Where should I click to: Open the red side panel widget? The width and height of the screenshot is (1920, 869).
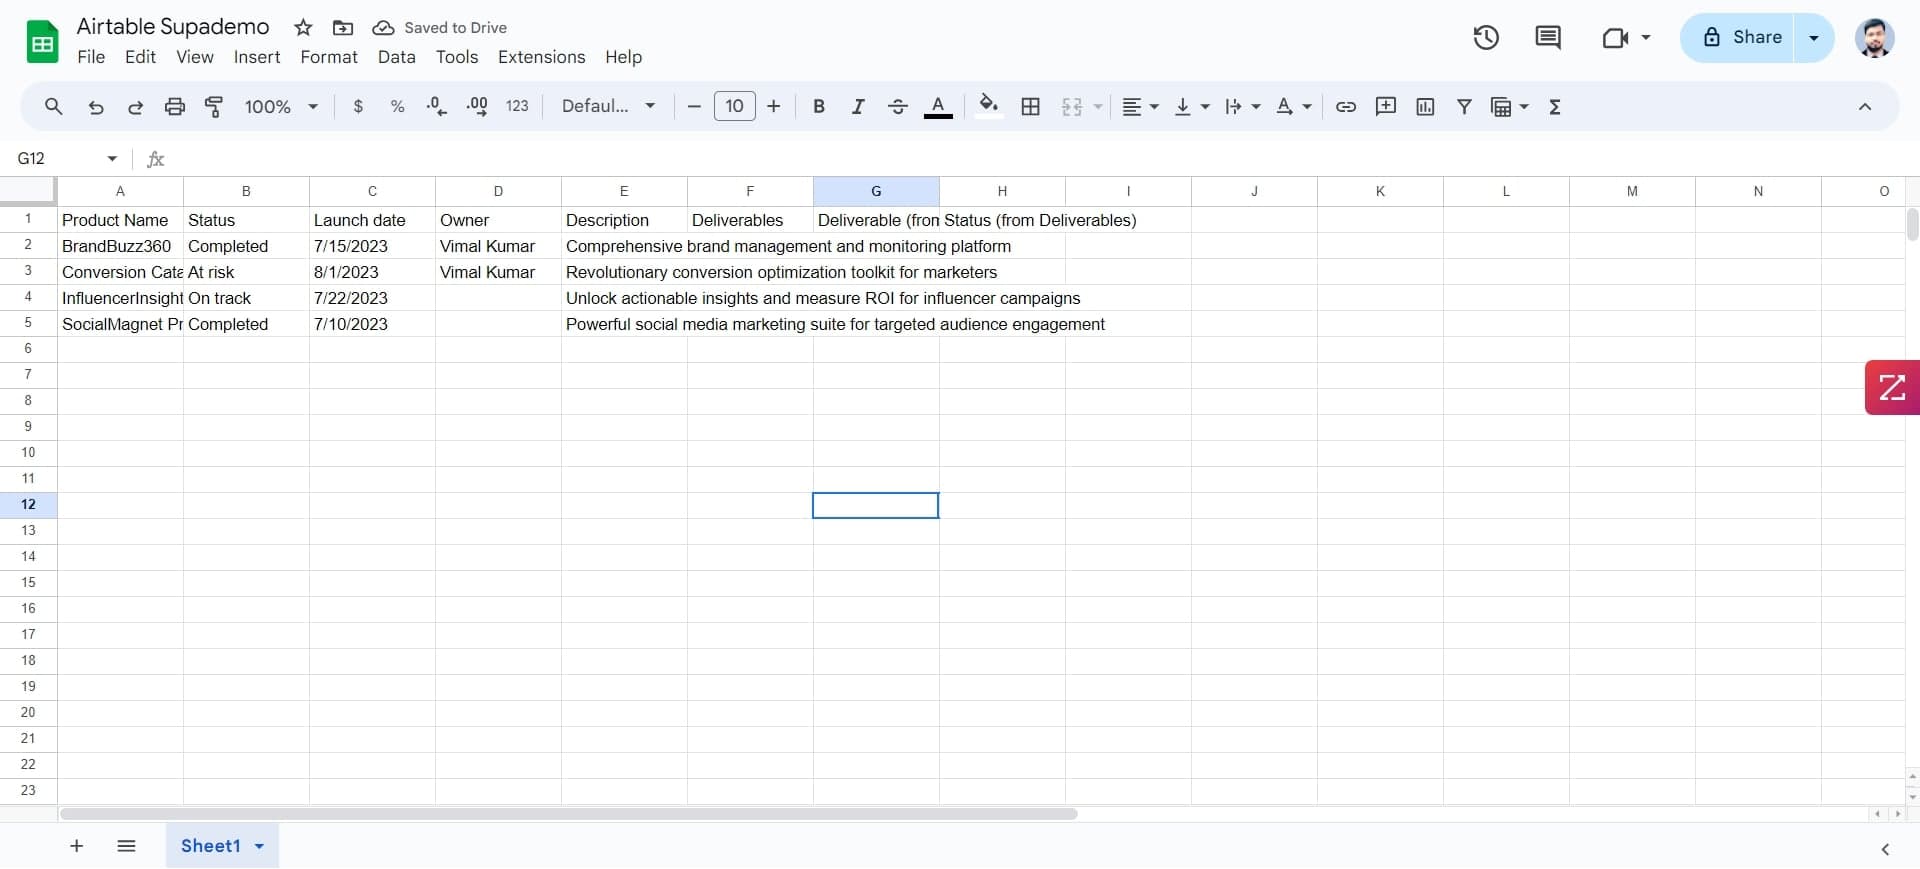pyautogui.click(x=1892, y=387)
